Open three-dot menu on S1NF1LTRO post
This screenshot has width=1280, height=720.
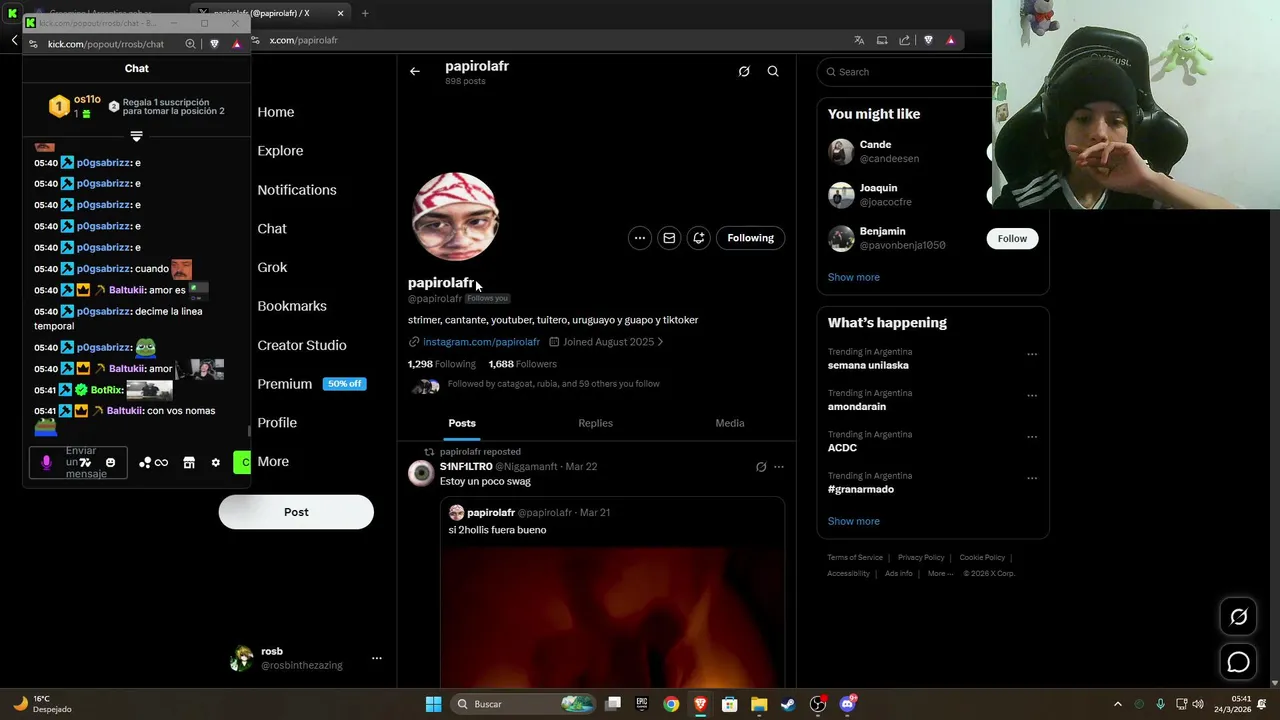[x=779, y=467]
